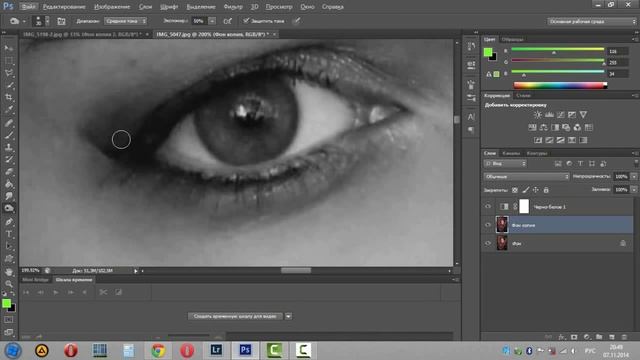Open the brush panel toggle icon
Screen dimensions: 640x360
(x=61, y=21)
